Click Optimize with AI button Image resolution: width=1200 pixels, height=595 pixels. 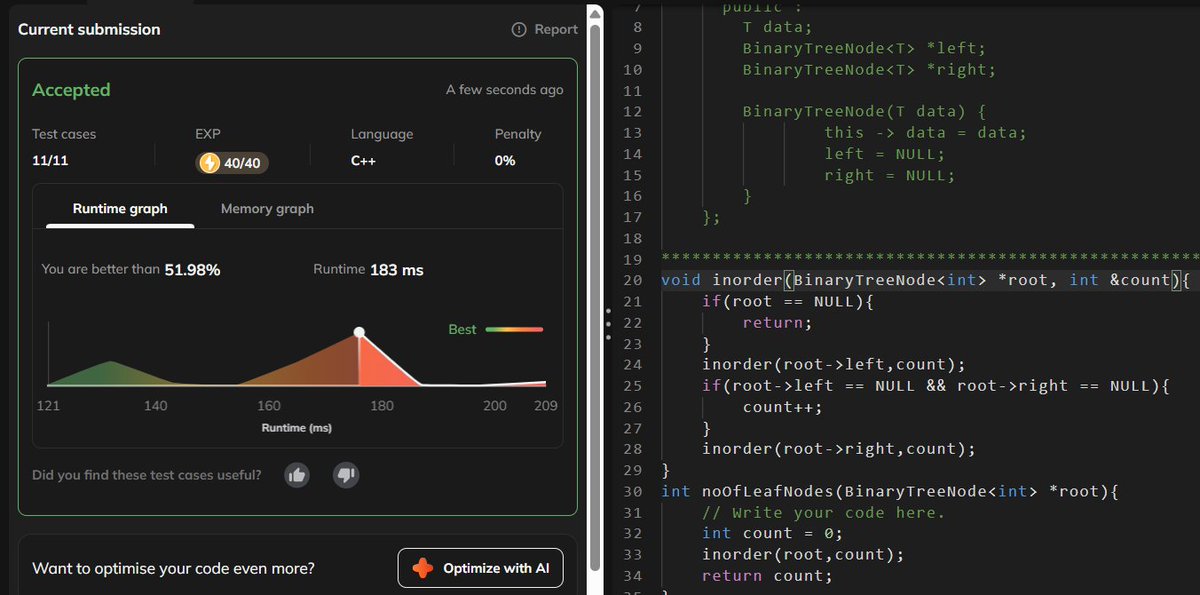point(480,568)
